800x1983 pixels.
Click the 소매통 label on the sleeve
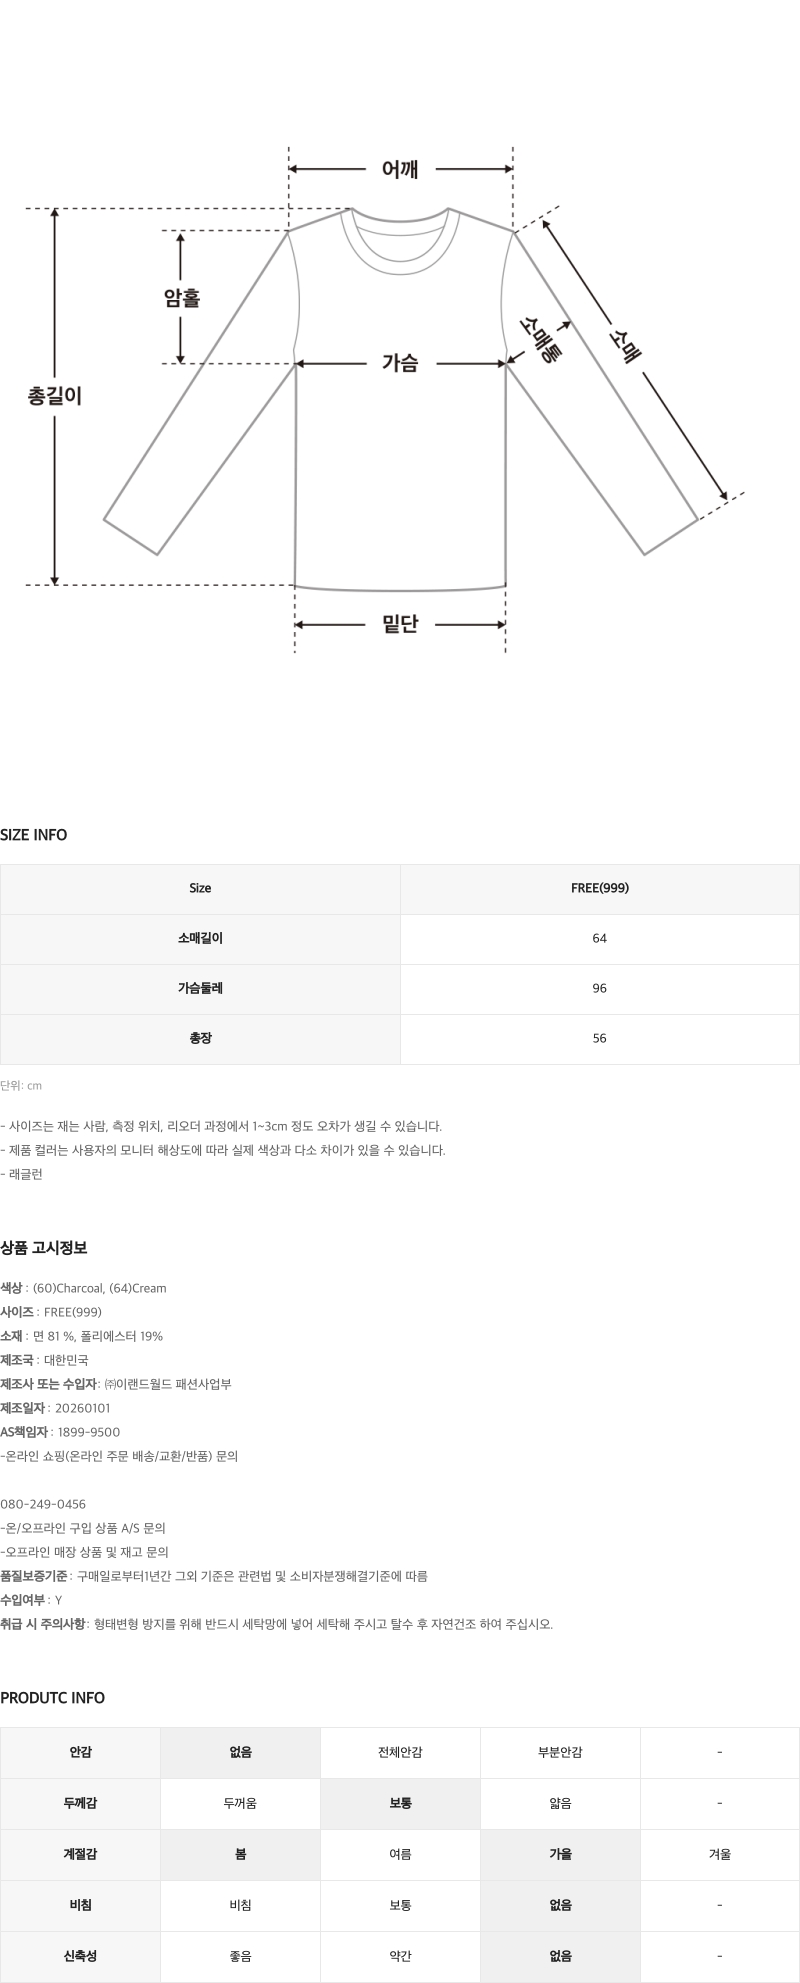[540, 338]
